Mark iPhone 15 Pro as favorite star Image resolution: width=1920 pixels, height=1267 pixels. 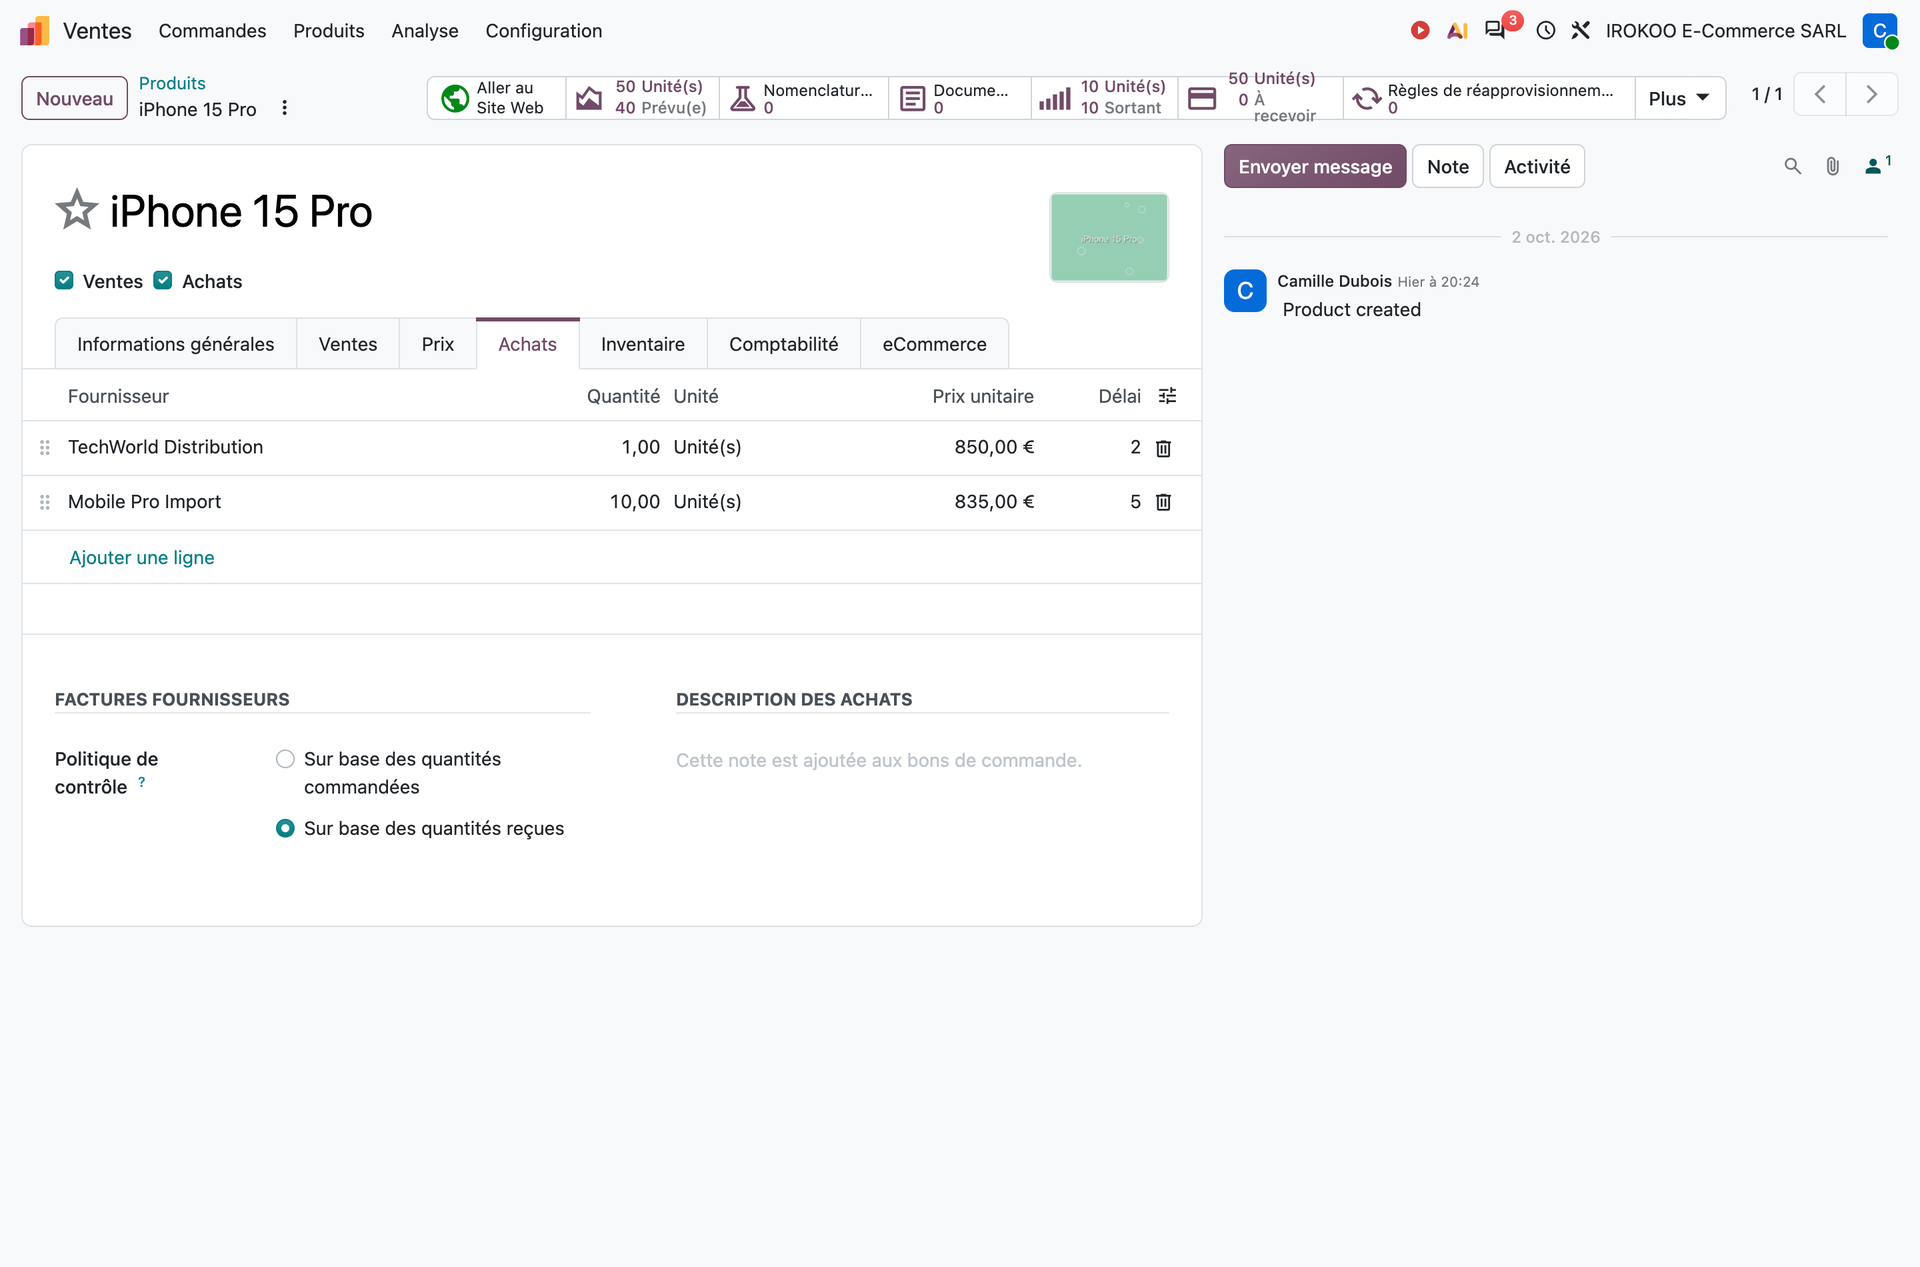point(77,211)
